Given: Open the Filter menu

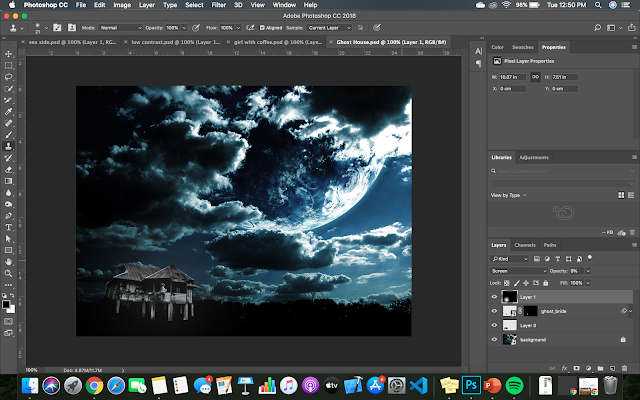Looking at the screenshot, I should tap(218, 5).
